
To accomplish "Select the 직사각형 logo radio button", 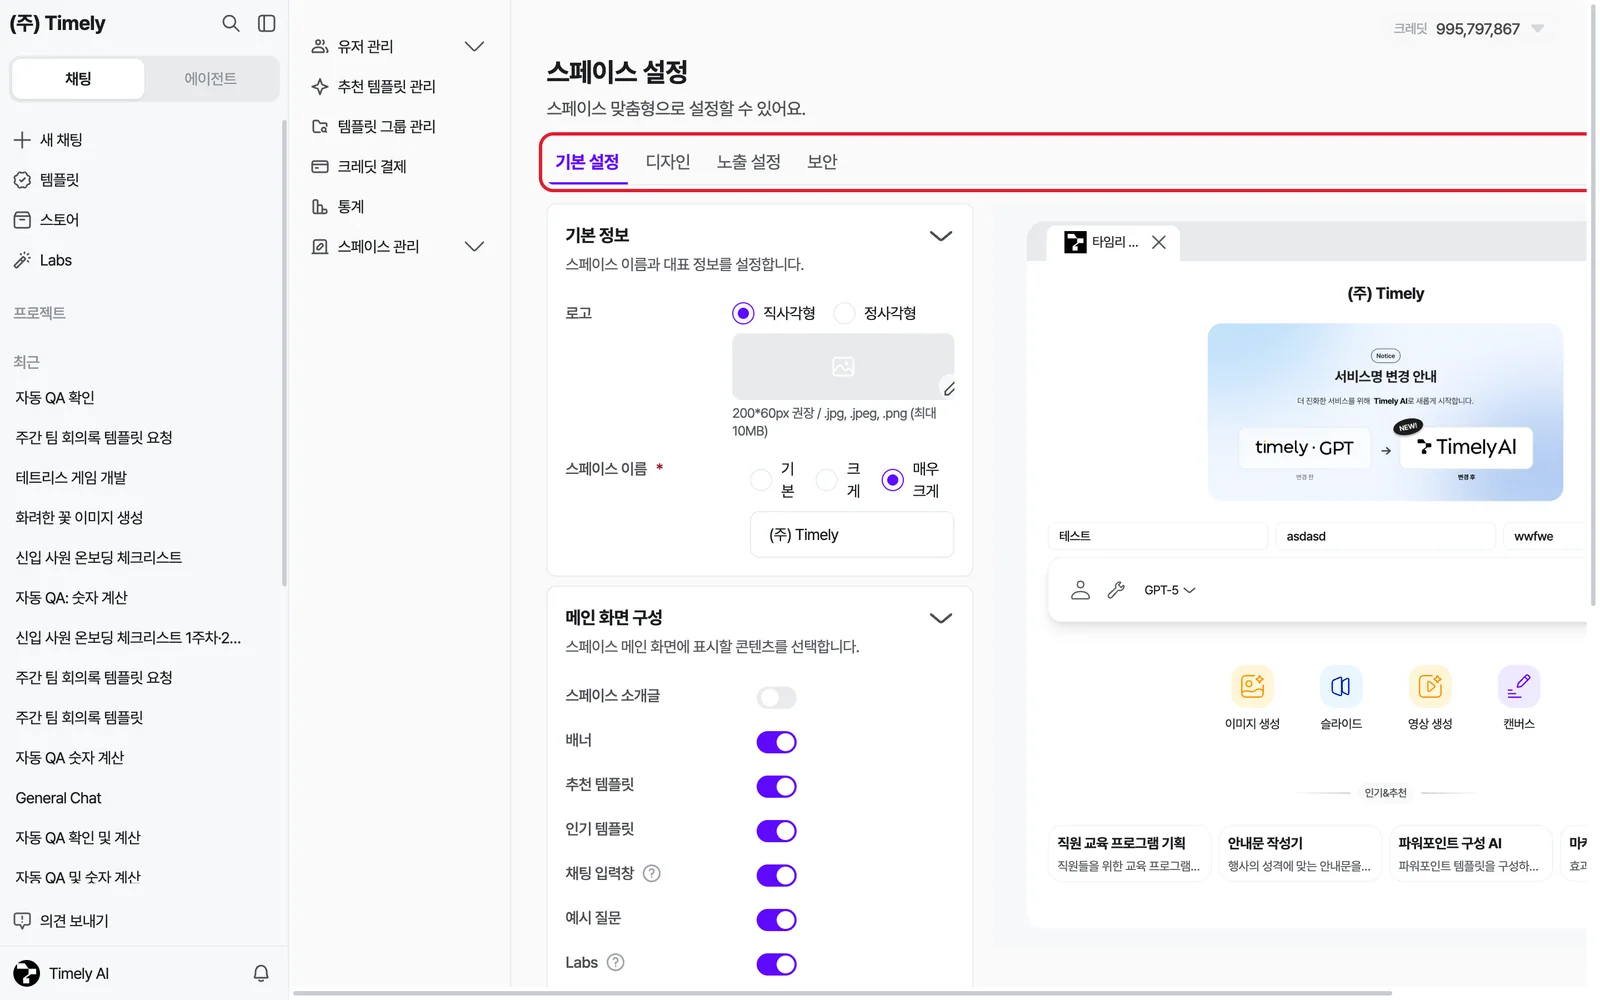I will click(x=743, y=313).
